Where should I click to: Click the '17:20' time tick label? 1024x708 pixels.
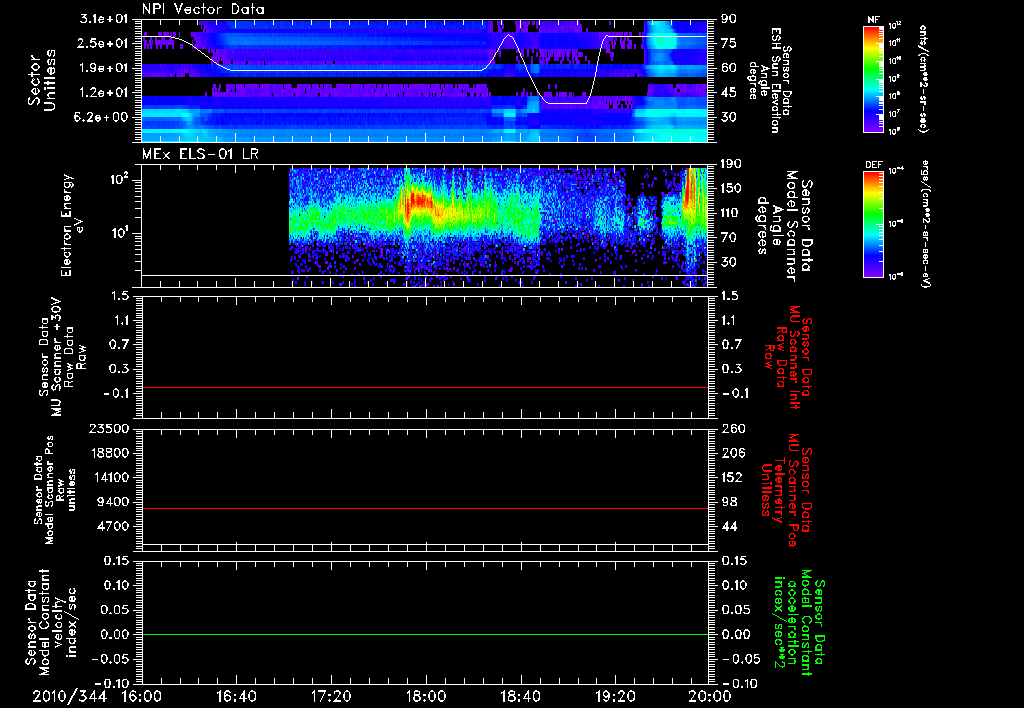[x=331, y=696]
